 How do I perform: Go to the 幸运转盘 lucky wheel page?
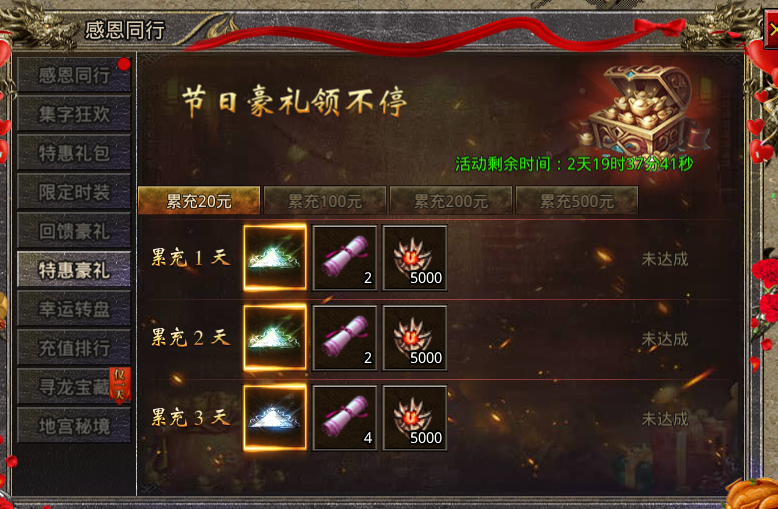point(74,309)
